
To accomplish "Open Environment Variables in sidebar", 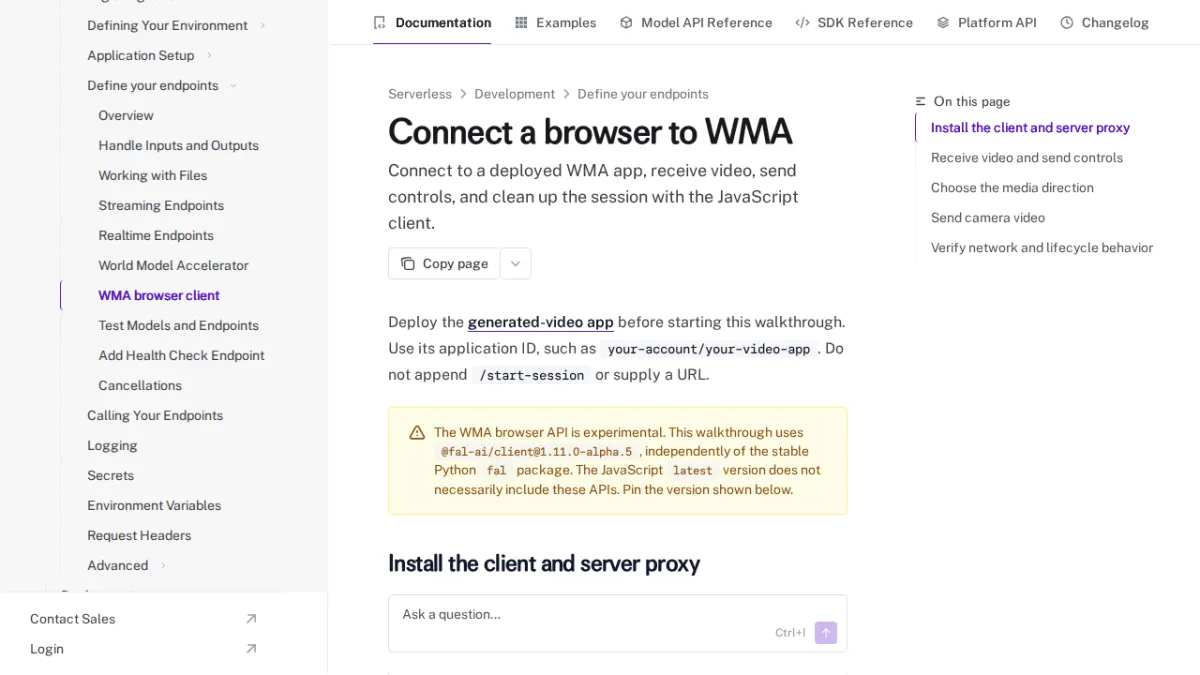I will pos(154,505).
